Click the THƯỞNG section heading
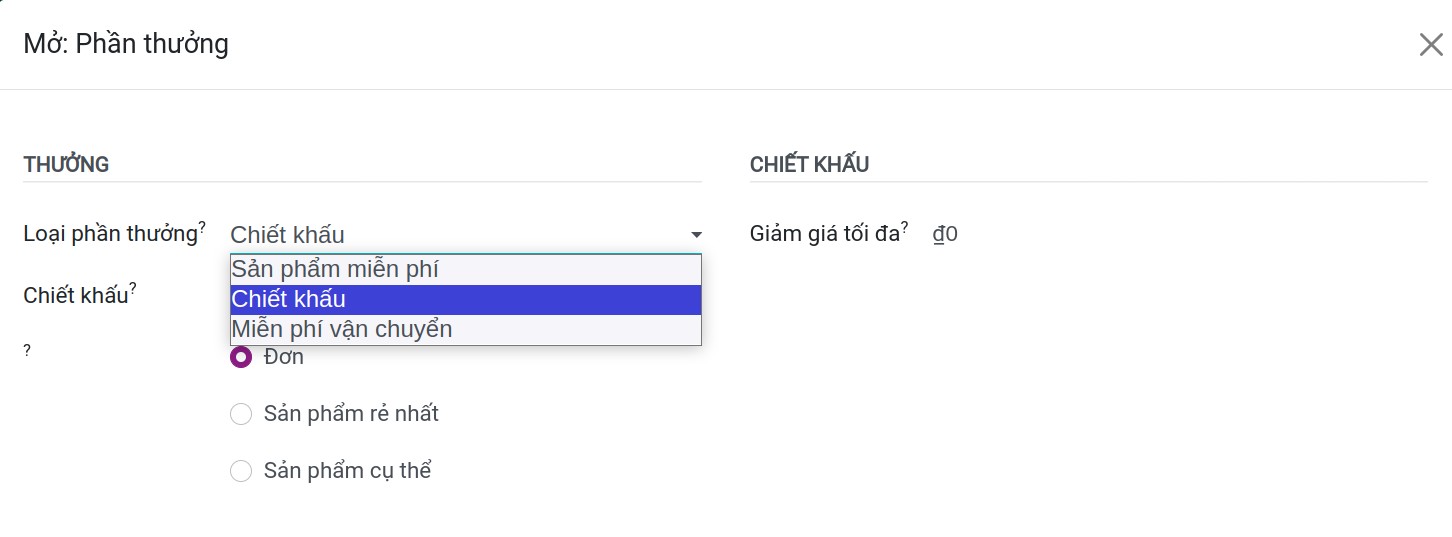1452x537 pixels. [x=66, y=165]
